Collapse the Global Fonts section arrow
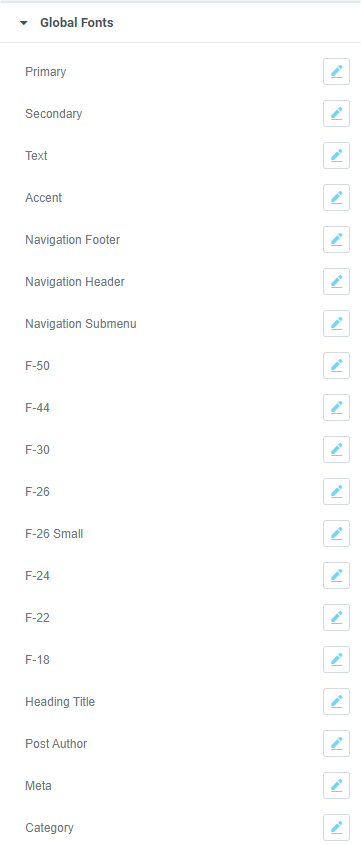The height and width of the screenshot is (845, 361). point(23,23)
